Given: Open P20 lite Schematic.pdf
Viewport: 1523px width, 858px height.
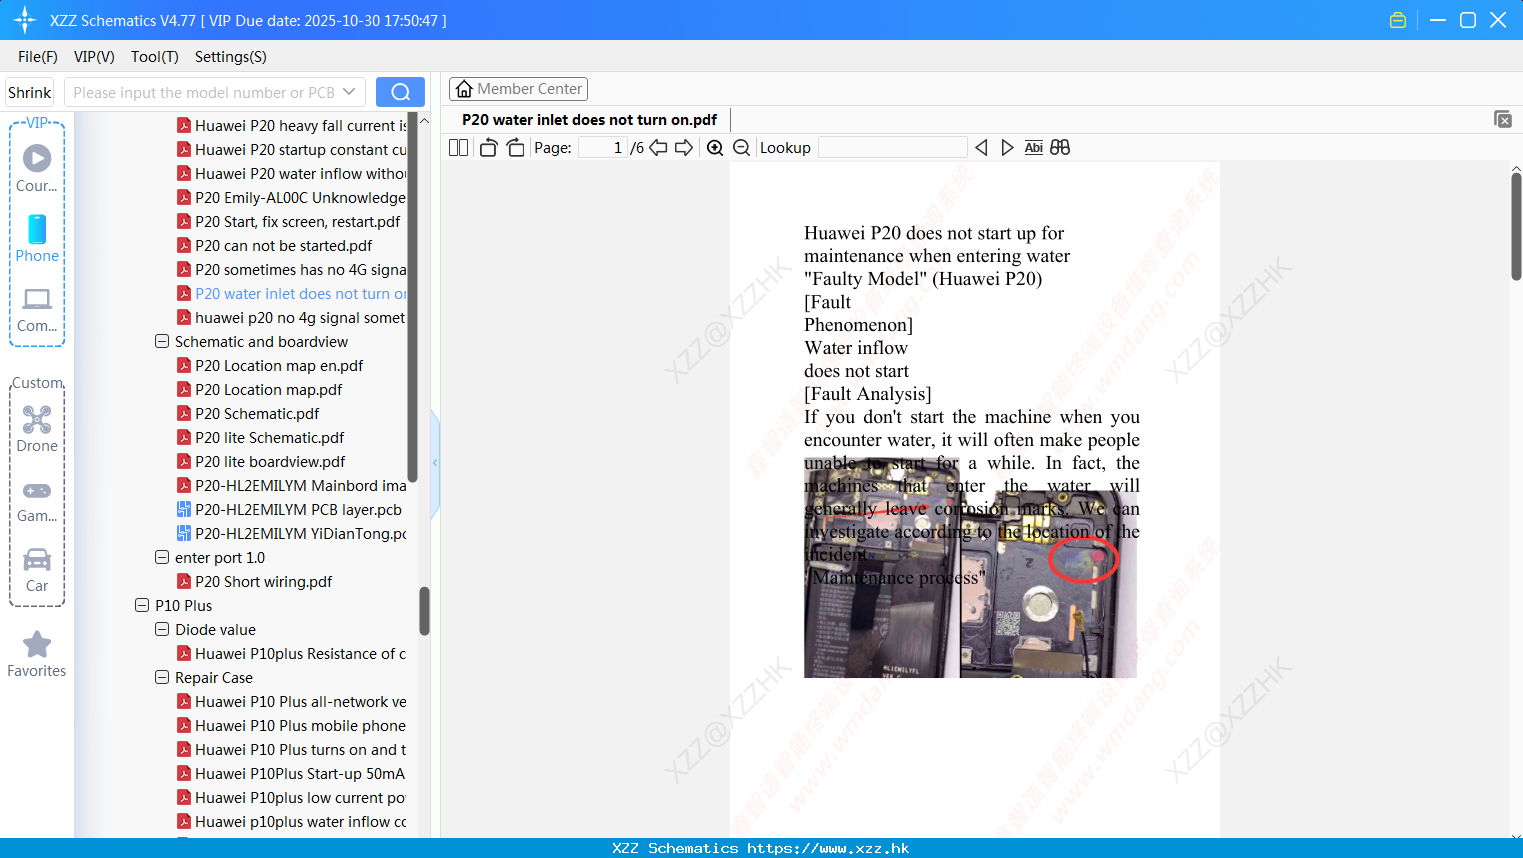Looking at the screenshot, I should [x=269, y=438].
